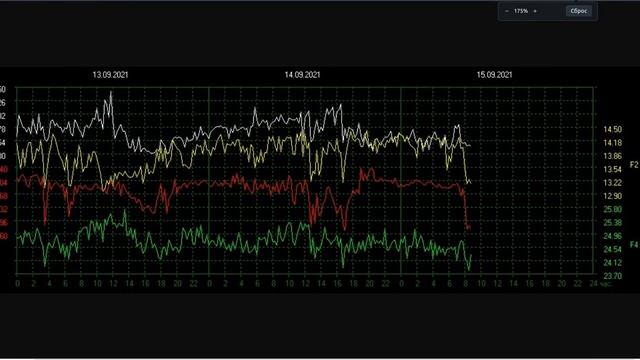Click the 14.18 value on right axis
Screen dimensions: 640x360
tap(613, 143)
